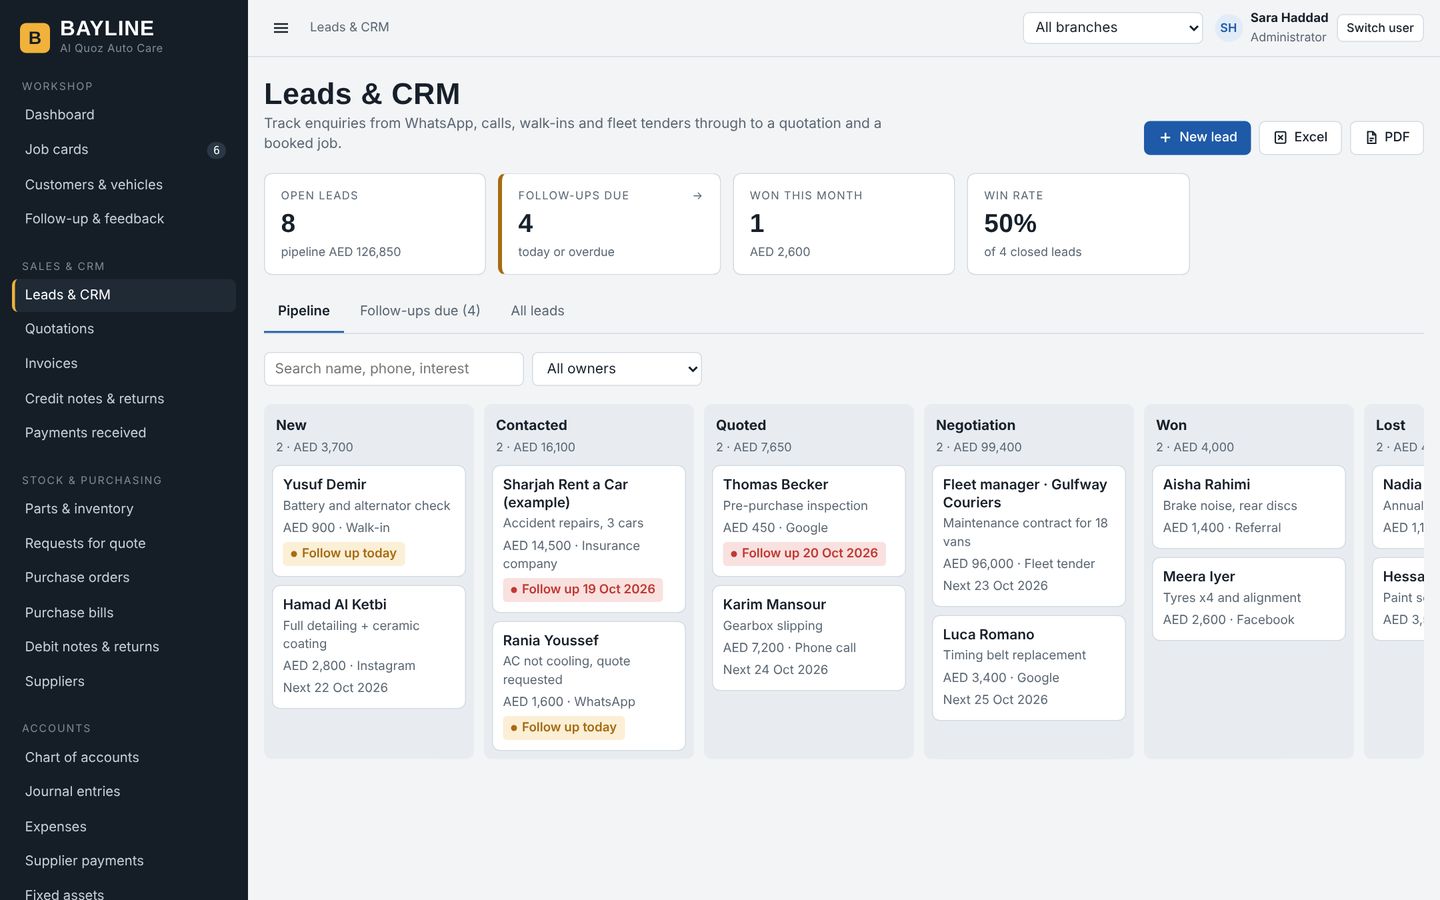
Task: Open the Luca Romano lead card
Action: pos(1029,668)
